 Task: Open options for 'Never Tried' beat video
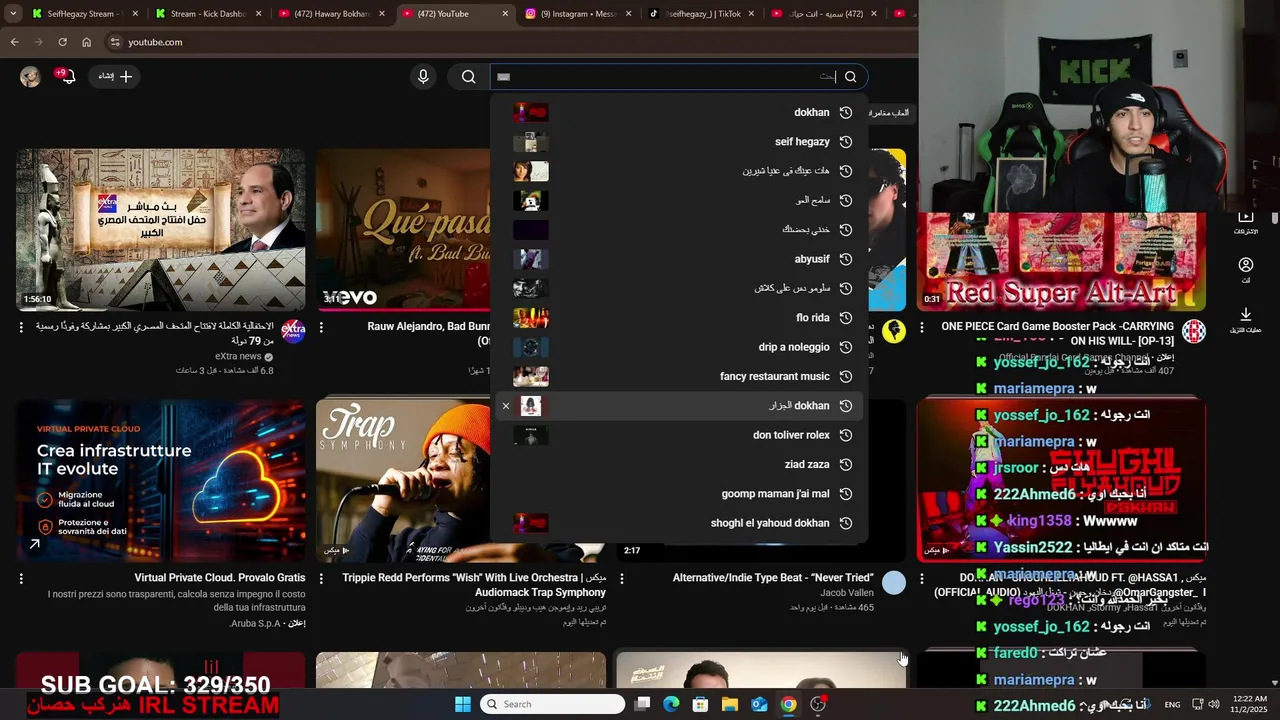pos(621,578)
